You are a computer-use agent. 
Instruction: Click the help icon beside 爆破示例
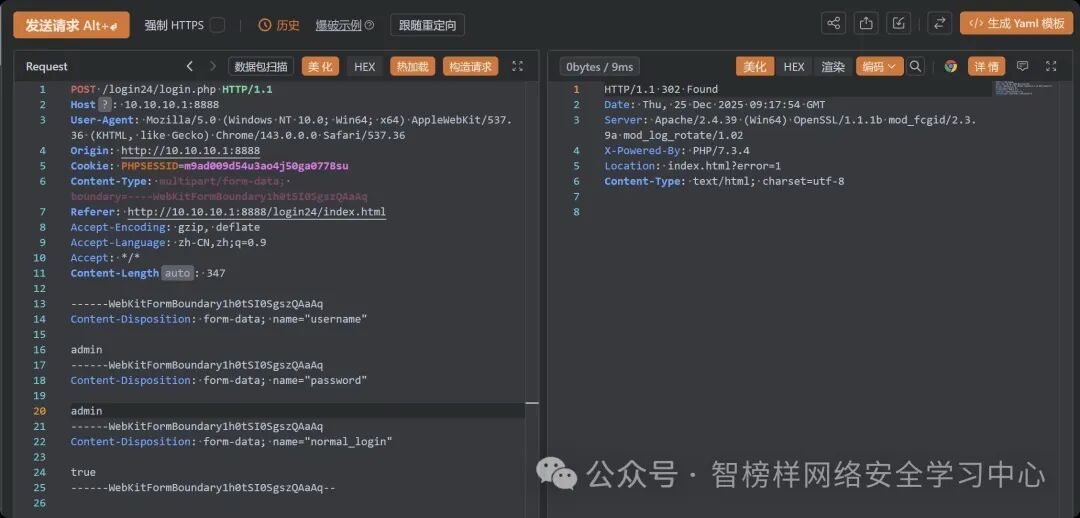point(369,25)
